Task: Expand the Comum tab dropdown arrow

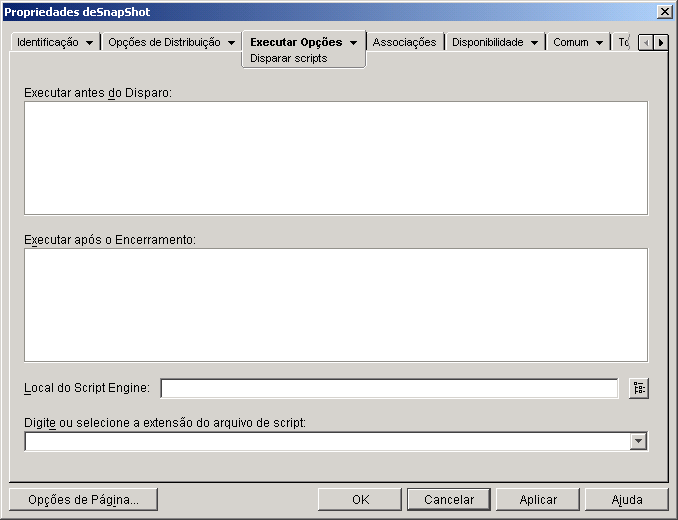Action: tap(599, 43)
